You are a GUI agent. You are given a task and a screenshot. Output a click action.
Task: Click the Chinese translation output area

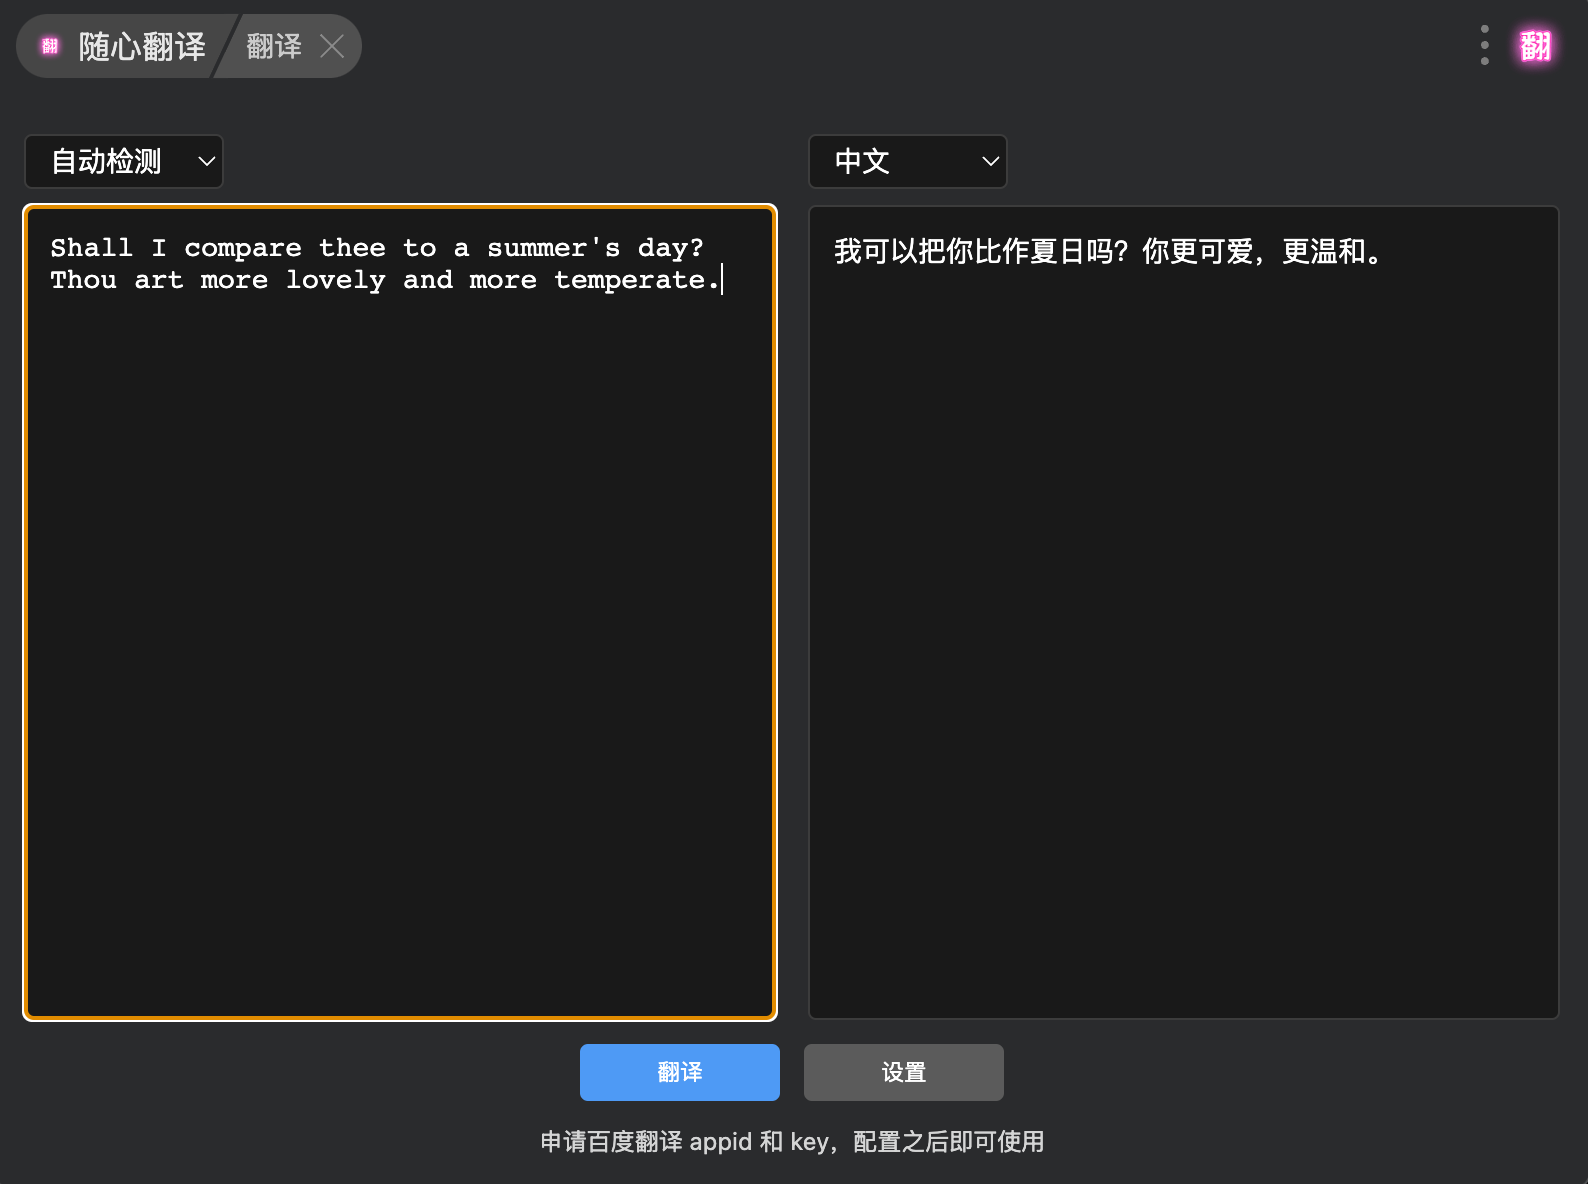click(x=1184, y=612)
